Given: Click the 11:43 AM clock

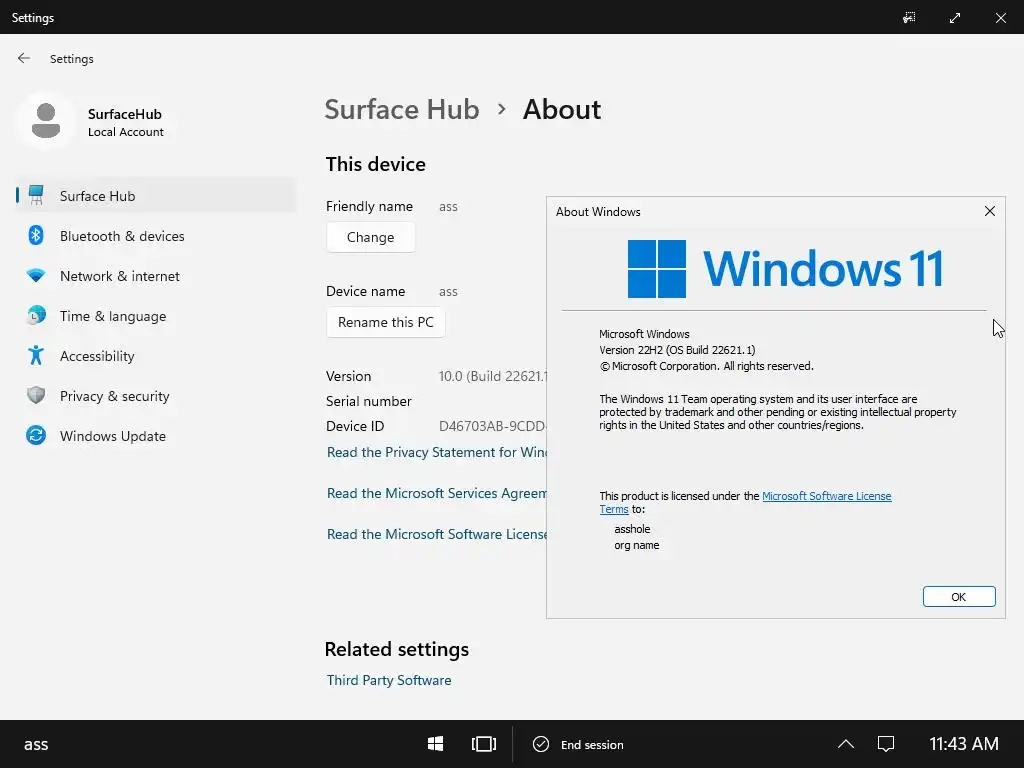Looking at the screenshot, I should click(x=963, y=744).
